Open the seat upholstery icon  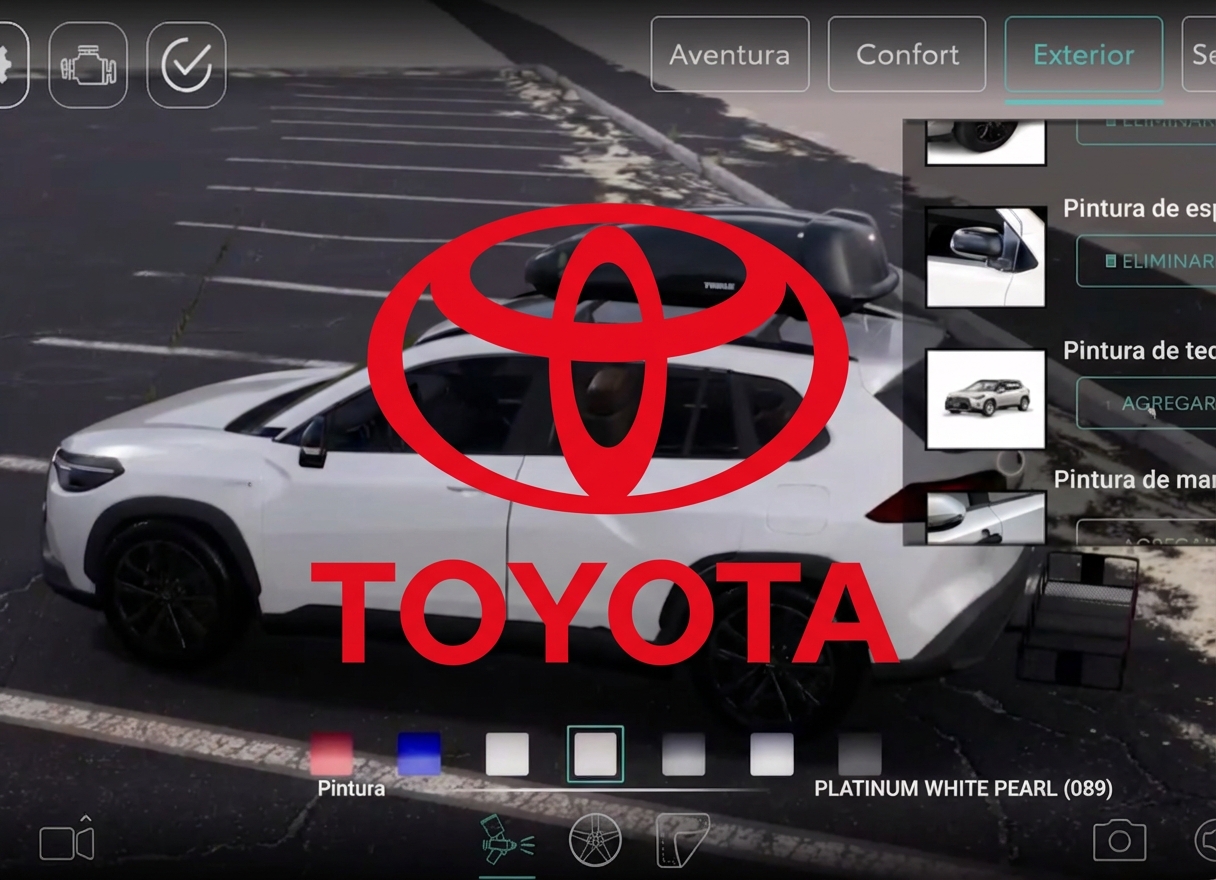click(x=682, y=839)
